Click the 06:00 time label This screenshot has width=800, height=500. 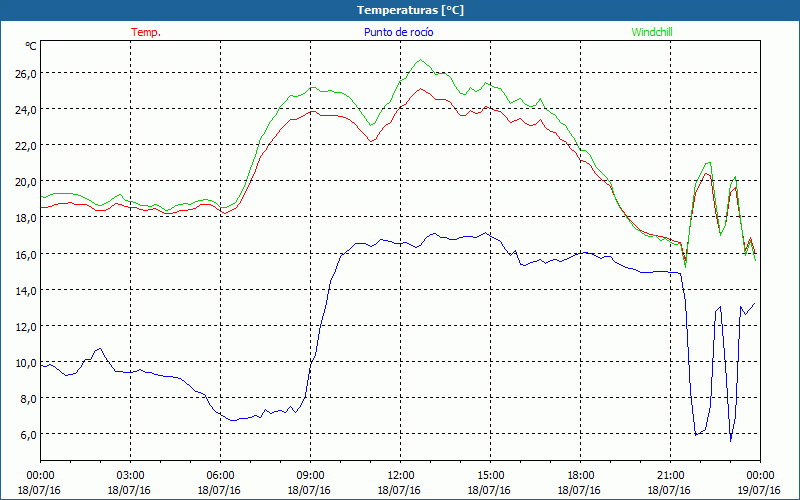point(219,476)
